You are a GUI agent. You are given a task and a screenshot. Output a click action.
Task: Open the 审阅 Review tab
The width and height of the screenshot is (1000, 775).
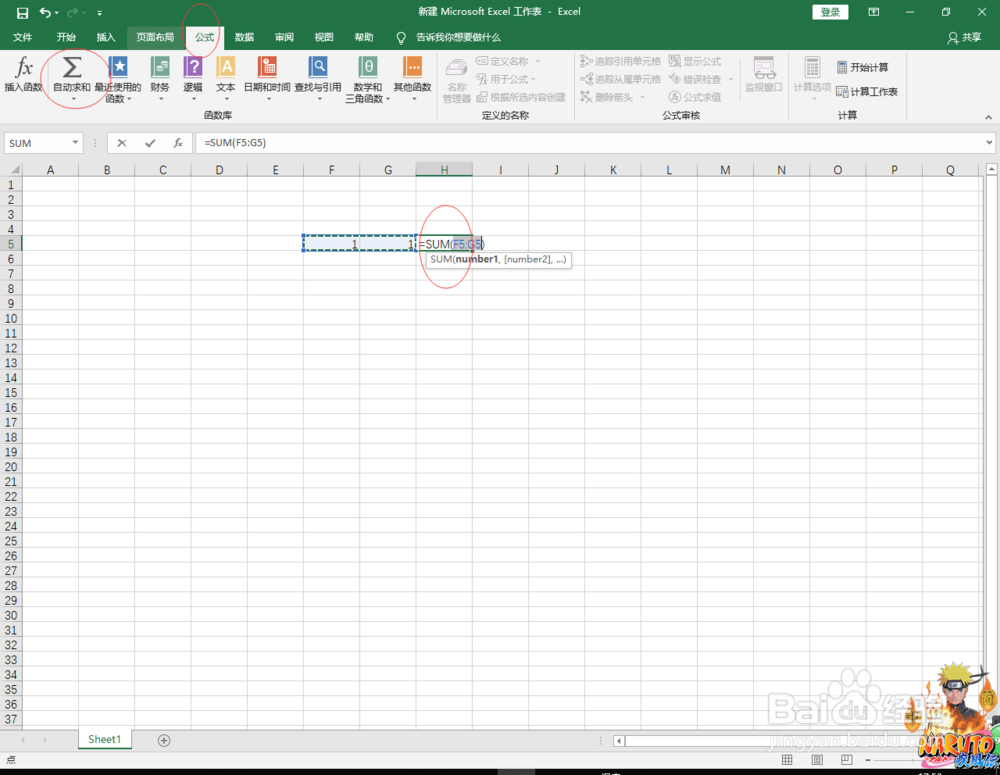(284, 38)
